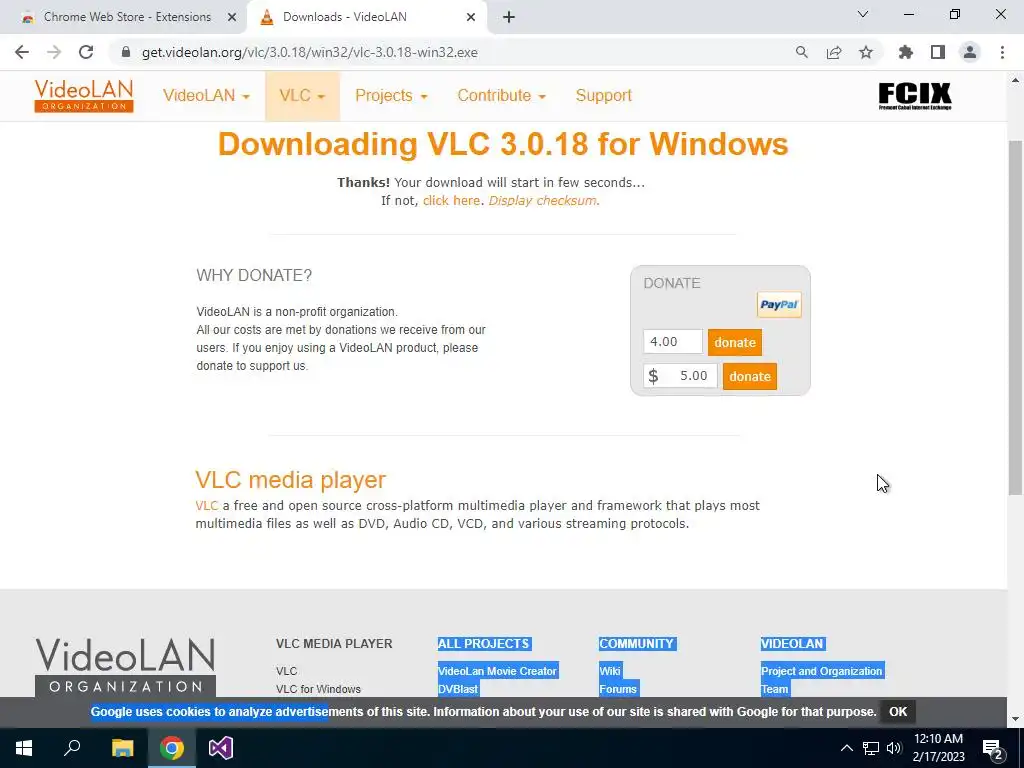Open the Projects dropdown menu
Image resolution: width=1024 pixels, height=768 pixels.
(x=391, y=95)
